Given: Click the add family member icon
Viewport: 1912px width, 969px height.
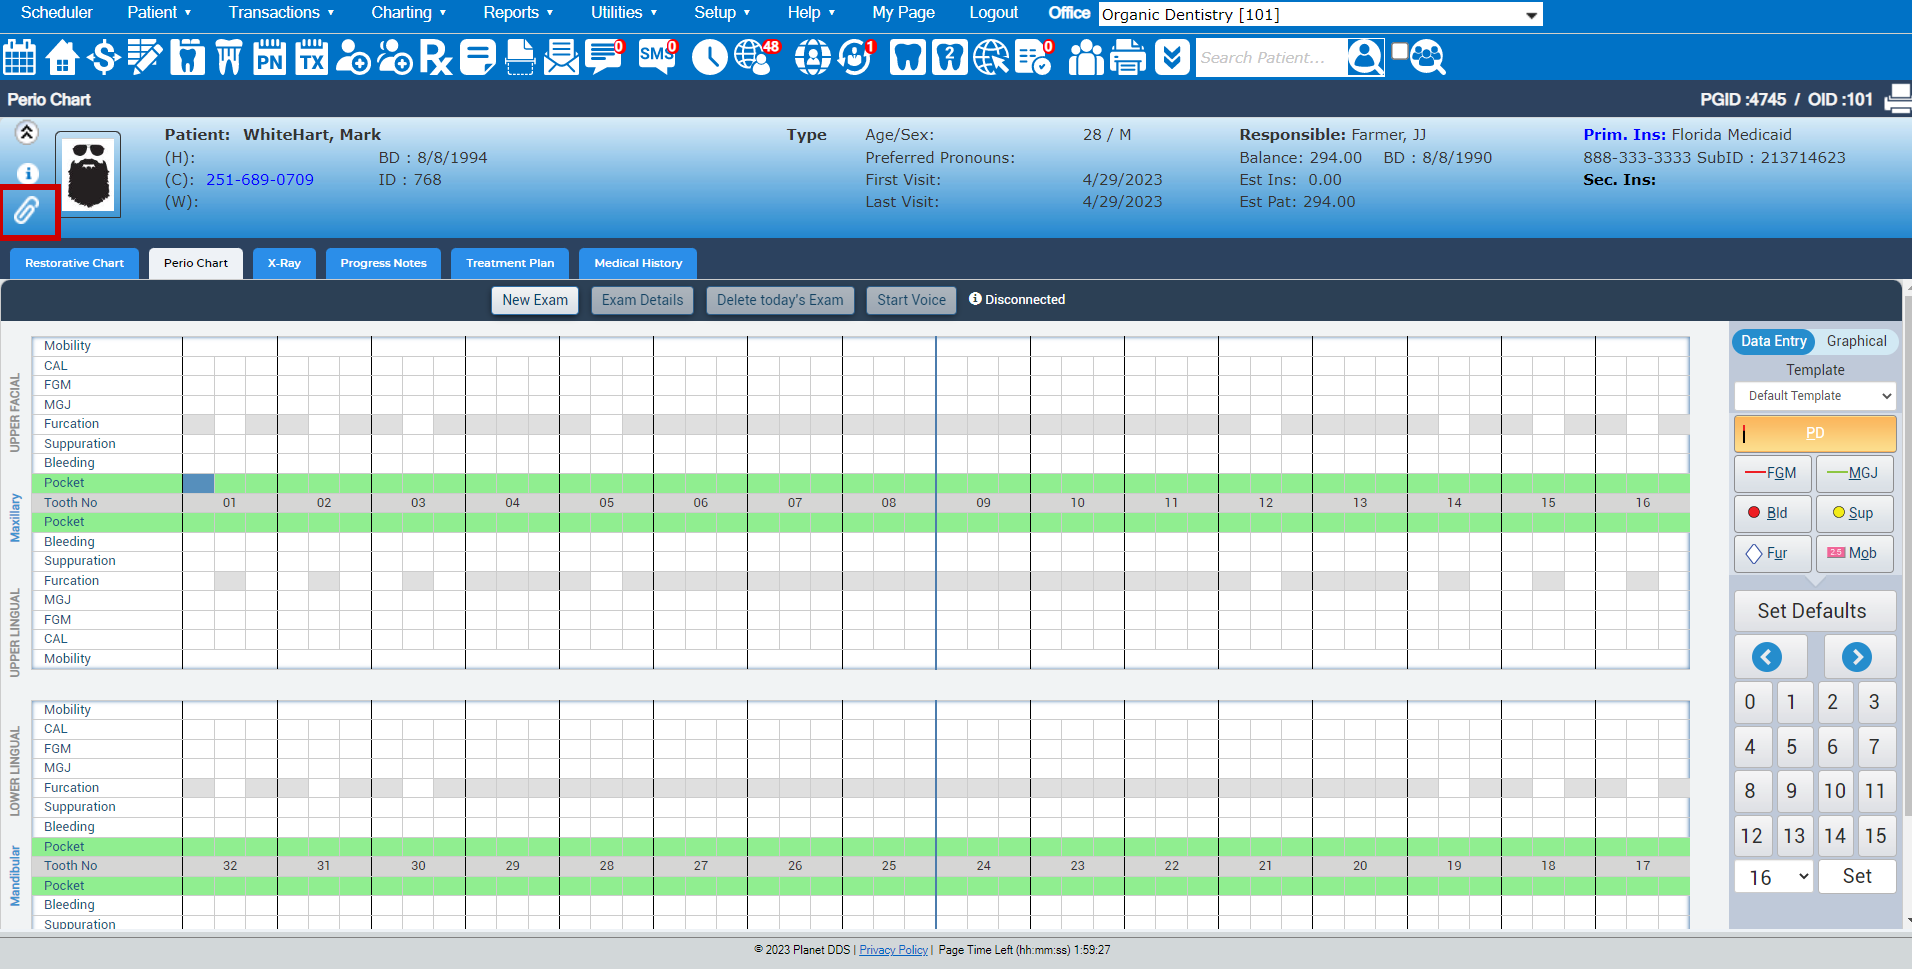Looking at the screenshot, I should (395, 57).
